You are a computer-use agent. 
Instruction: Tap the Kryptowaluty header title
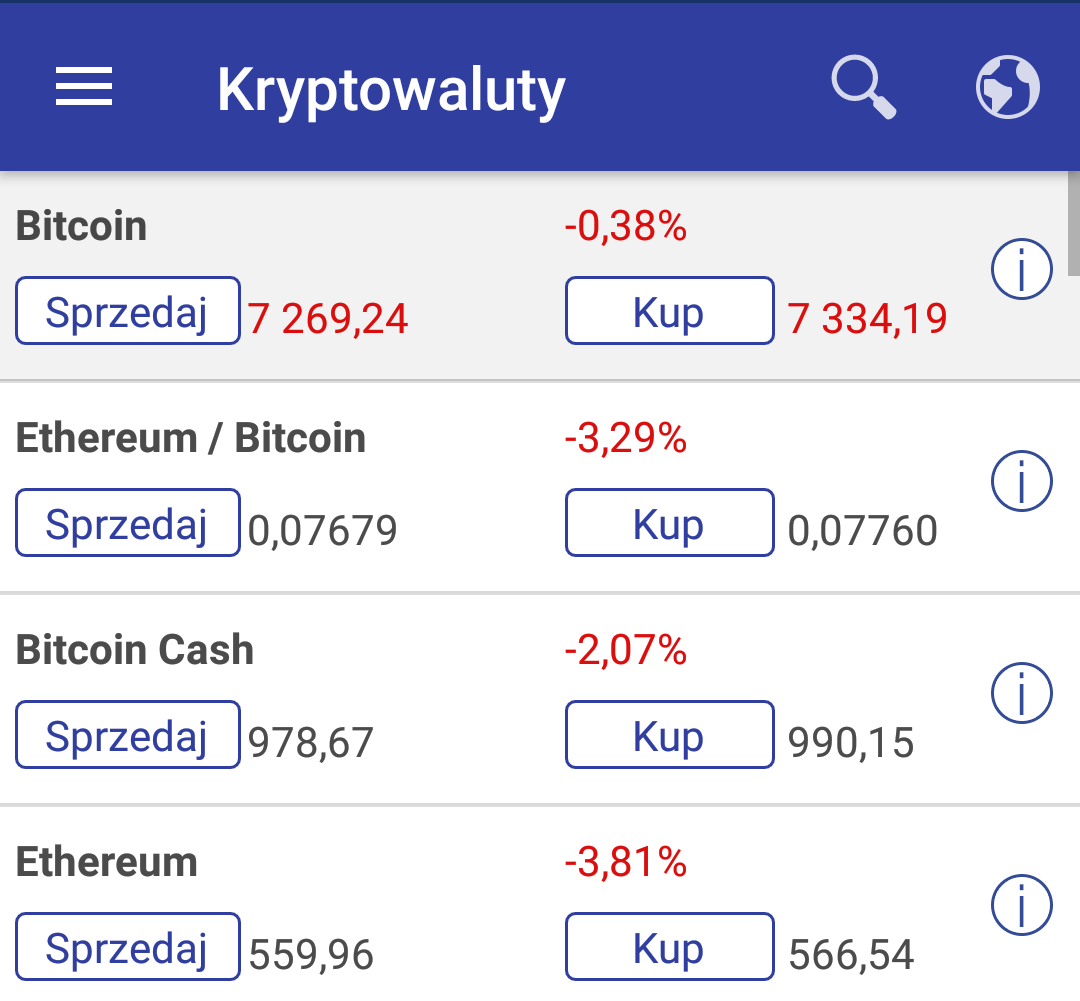[391, 90]
